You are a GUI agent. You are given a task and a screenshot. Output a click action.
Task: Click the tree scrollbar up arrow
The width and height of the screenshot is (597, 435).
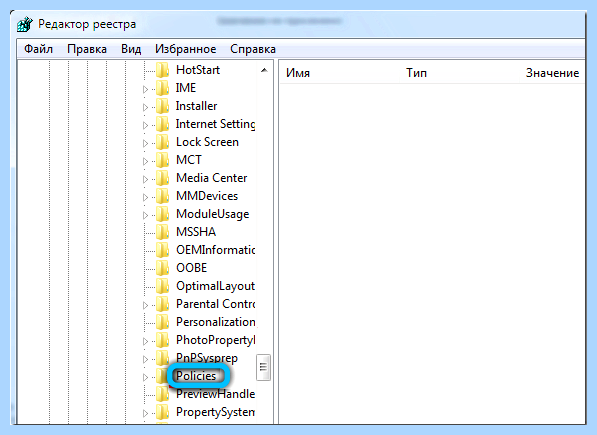tap(264, 70)
